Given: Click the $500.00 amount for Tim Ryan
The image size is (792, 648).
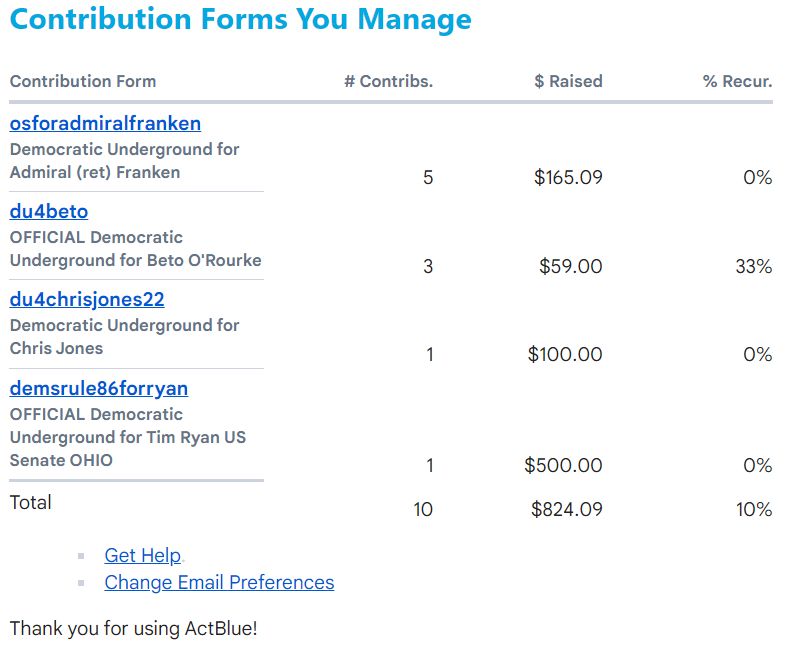Looking at the screenshot, I should [x=563, y=466].
